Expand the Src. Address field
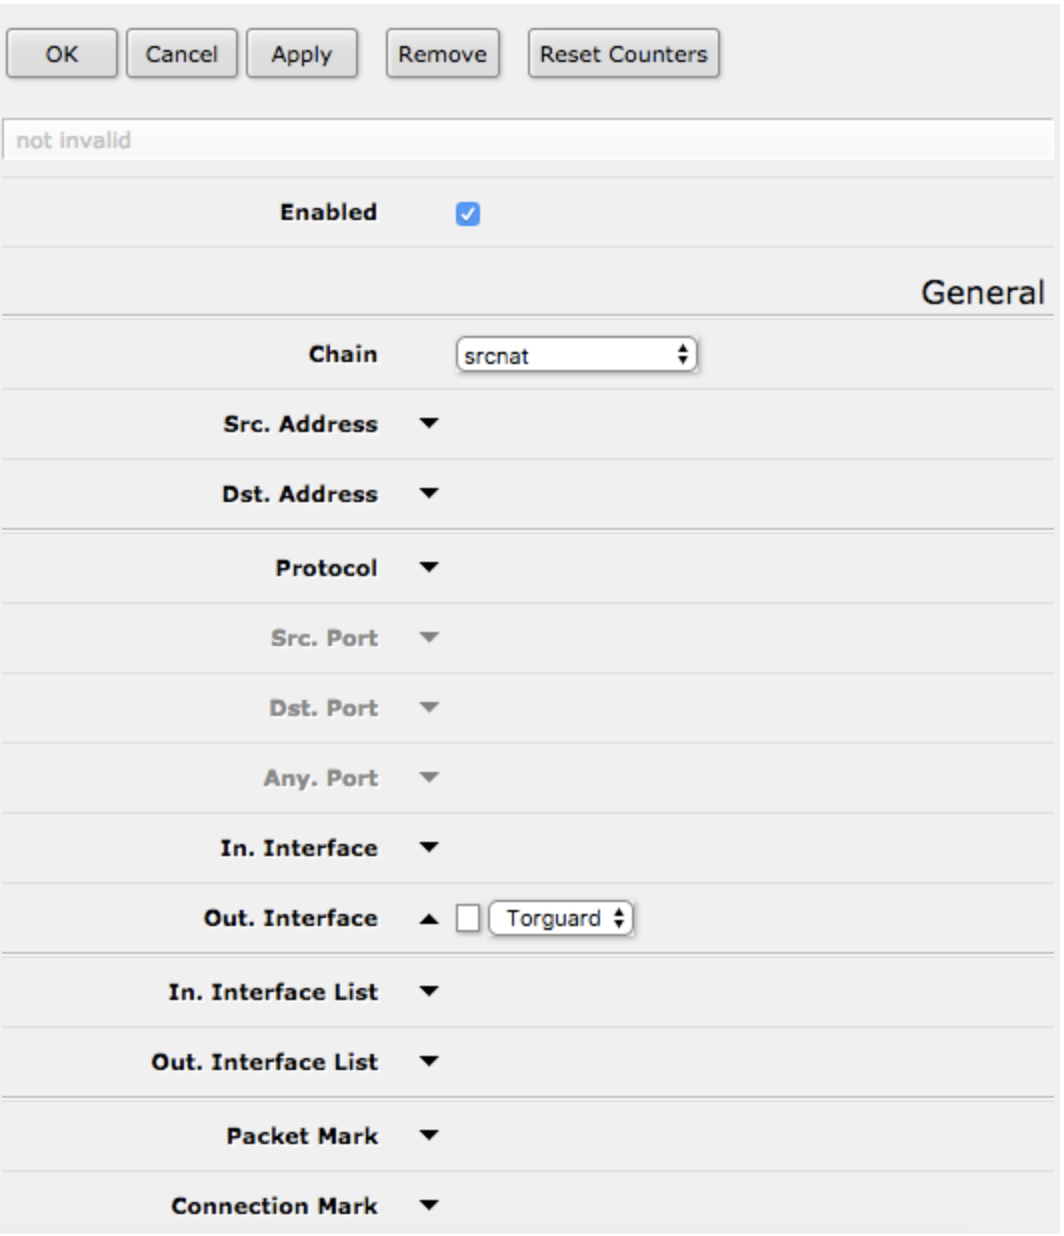This screenshot has width=1064, height=1236. (x=430, y=424)
